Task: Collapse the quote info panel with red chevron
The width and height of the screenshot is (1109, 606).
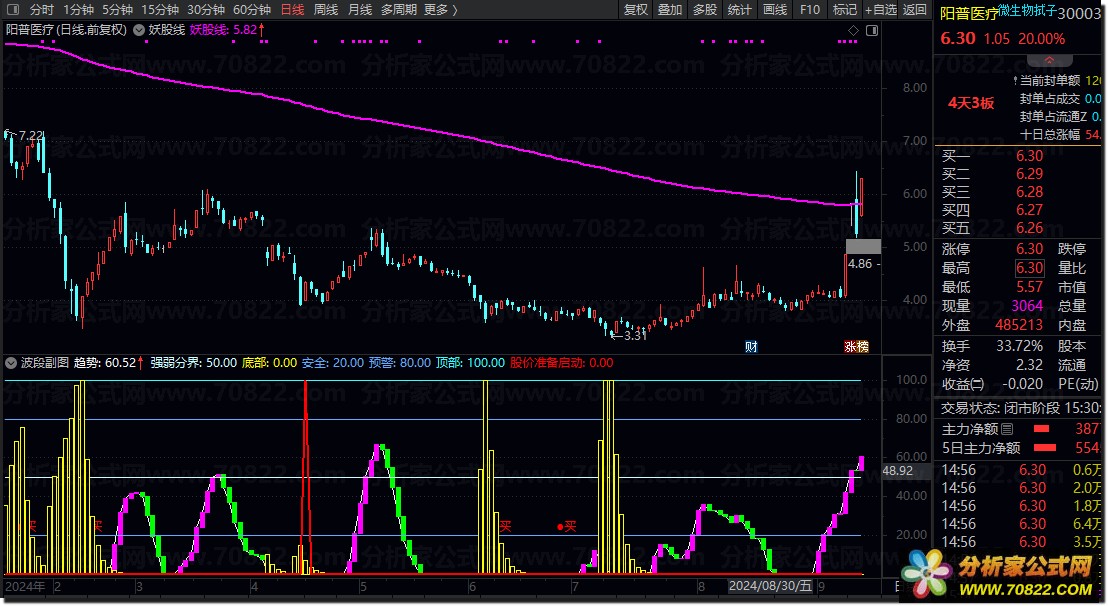Action: 1049,60
